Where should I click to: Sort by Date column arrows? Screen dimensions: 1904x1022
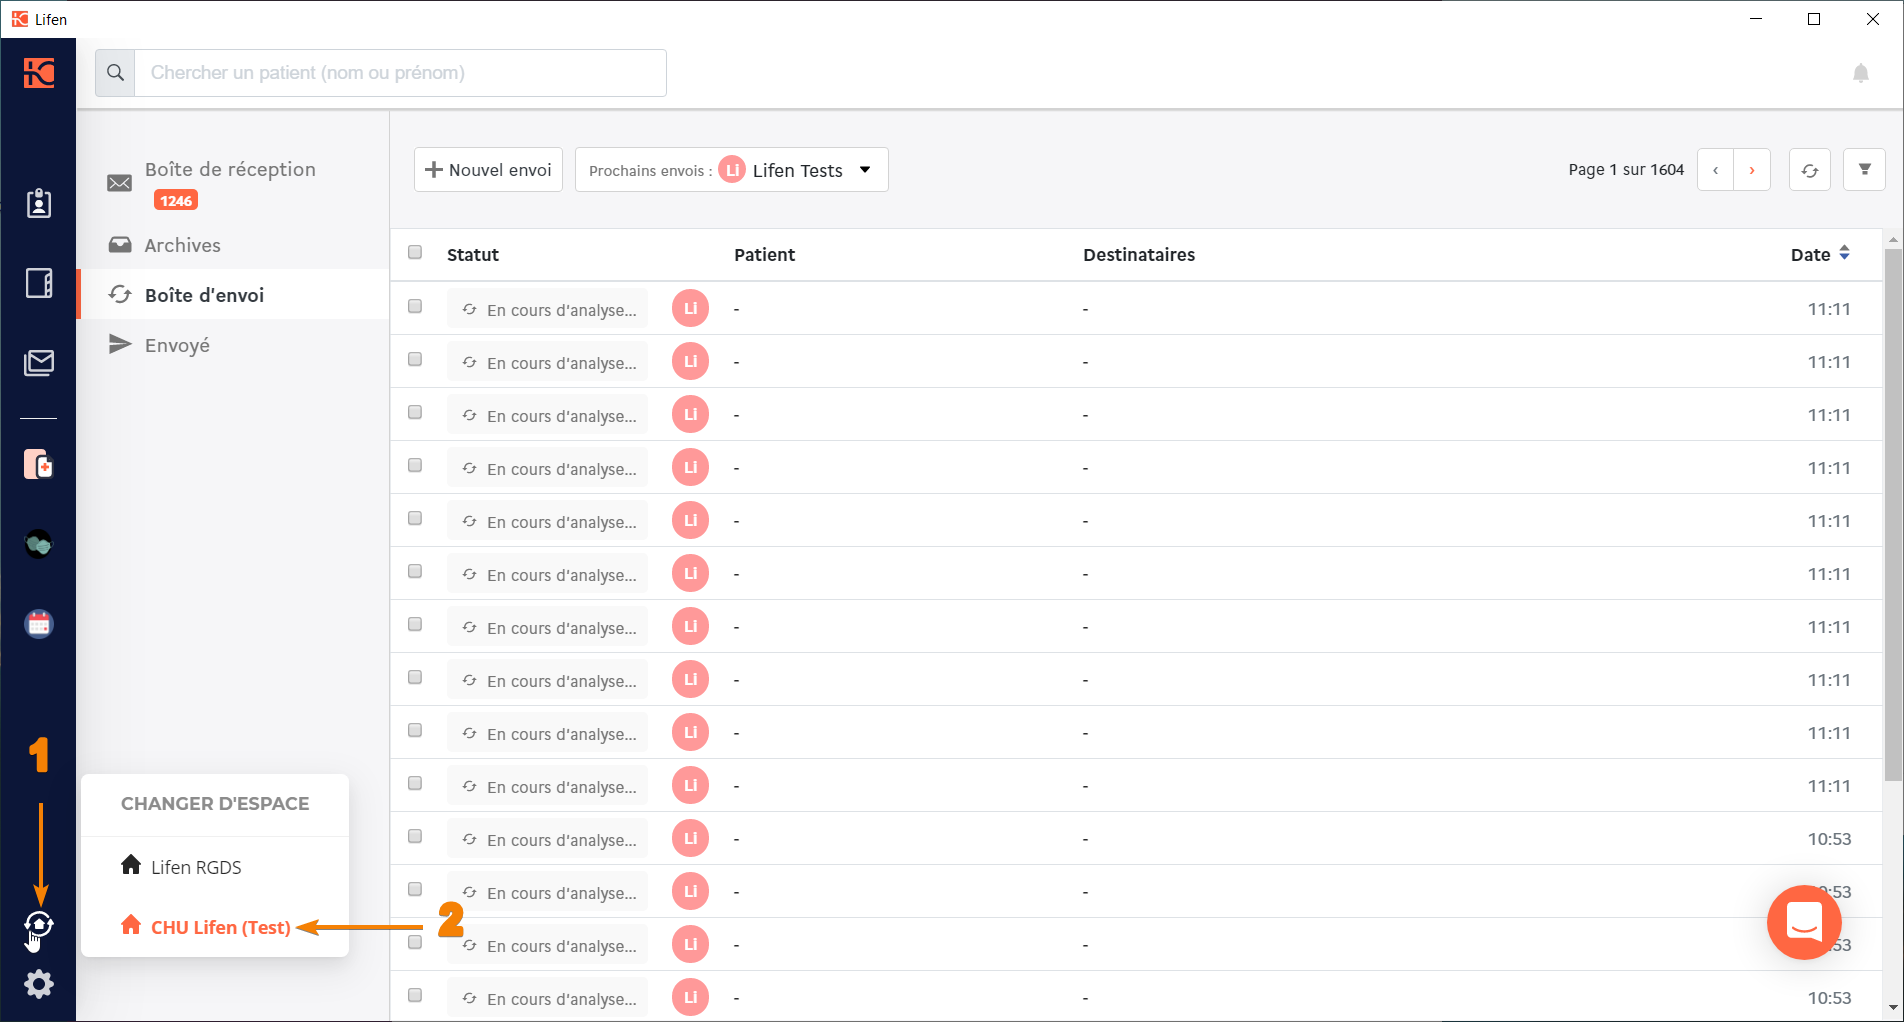coord(1845,254)
